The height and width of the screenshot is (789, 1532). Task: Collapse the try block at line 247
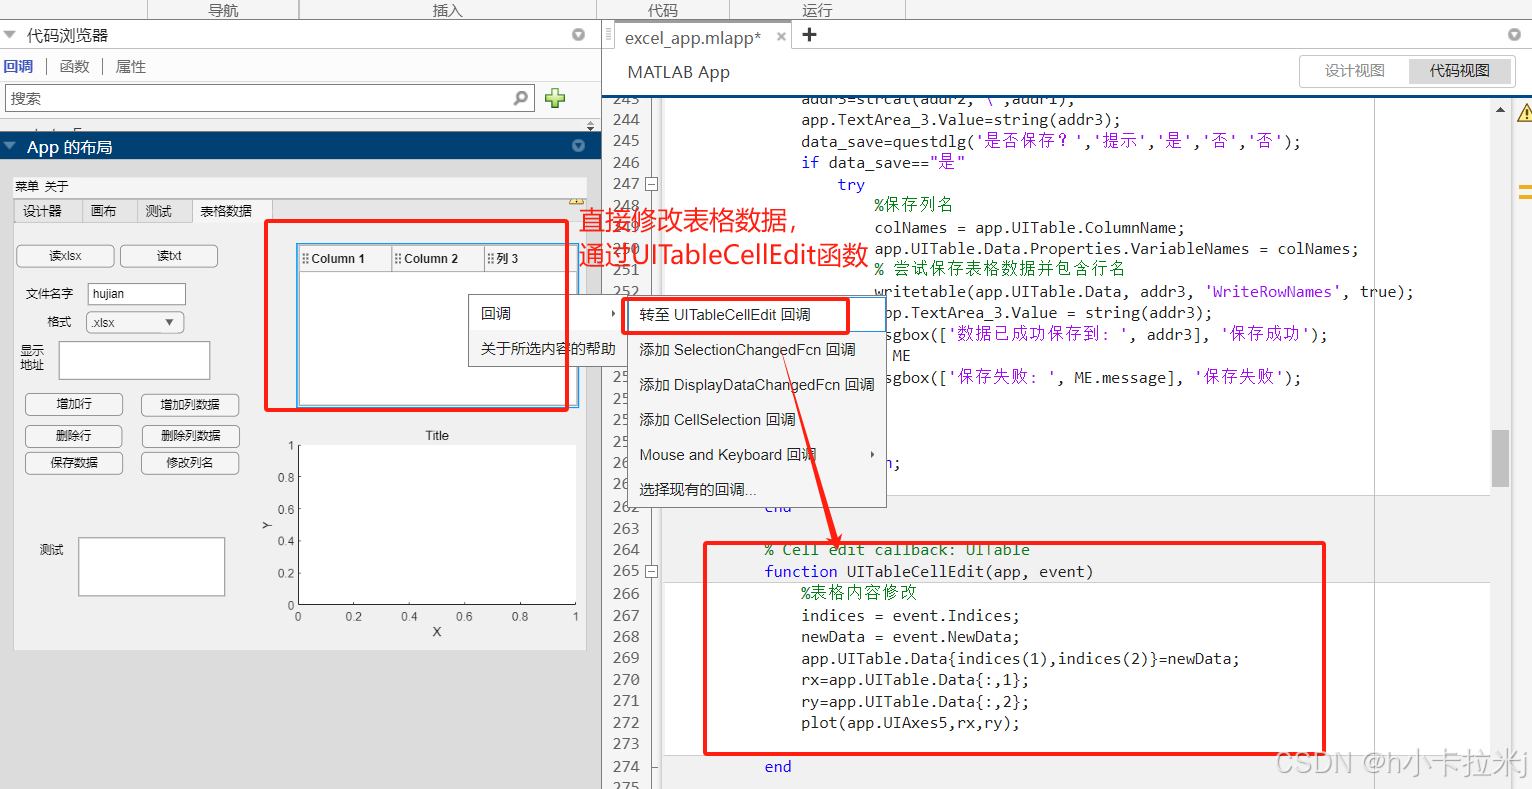click(x=651, y=184)
